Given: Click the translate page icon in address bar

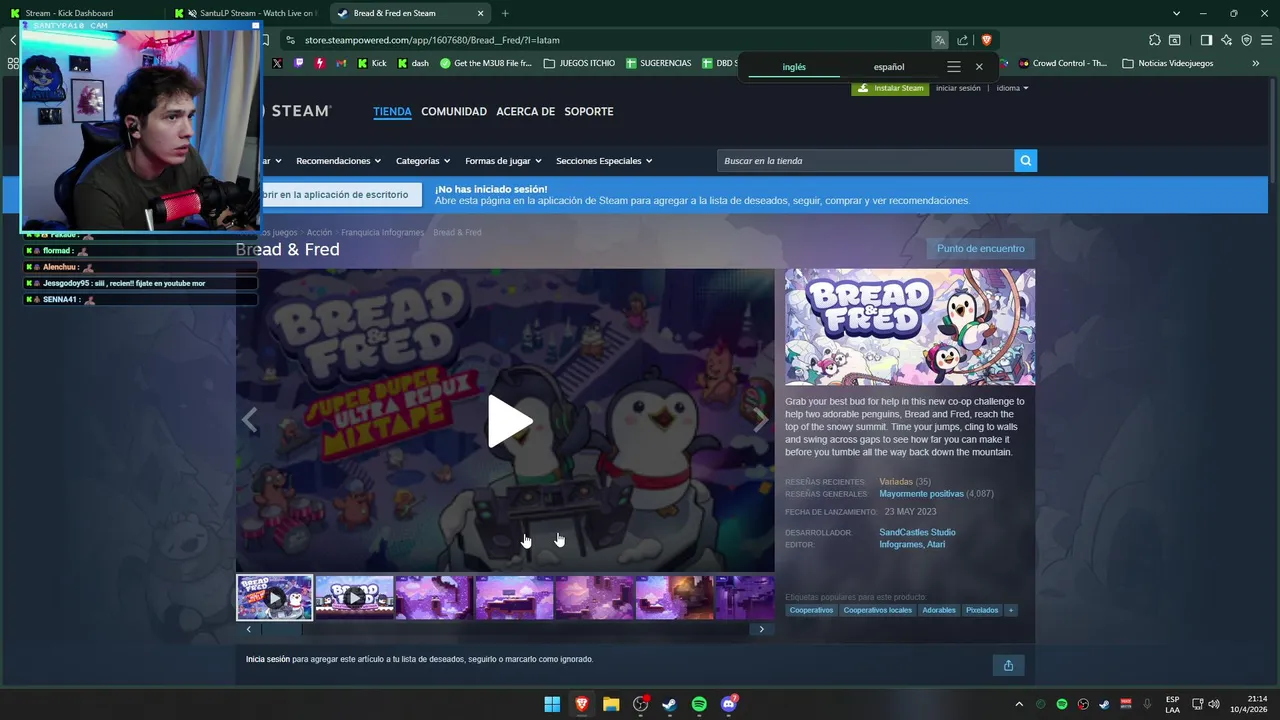Looking at the screenshot, I should click(940, 40).
